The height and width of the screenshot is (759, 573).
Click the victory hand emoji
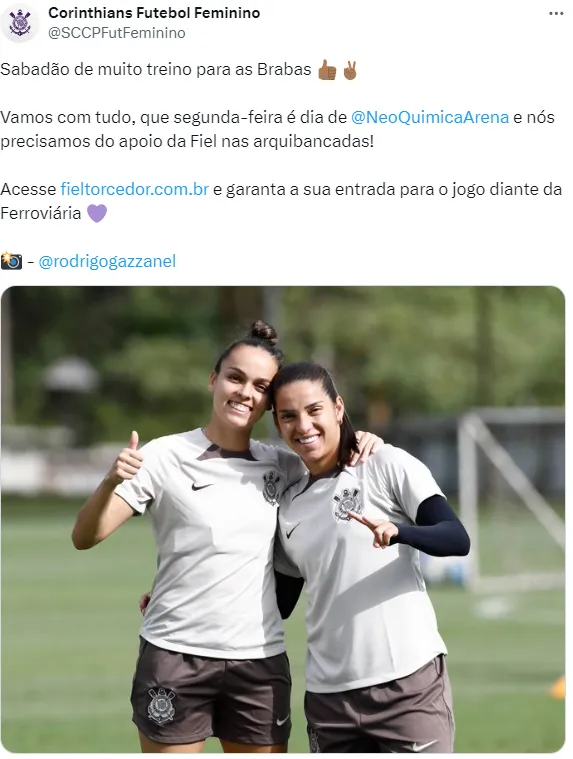coord(350,70)
